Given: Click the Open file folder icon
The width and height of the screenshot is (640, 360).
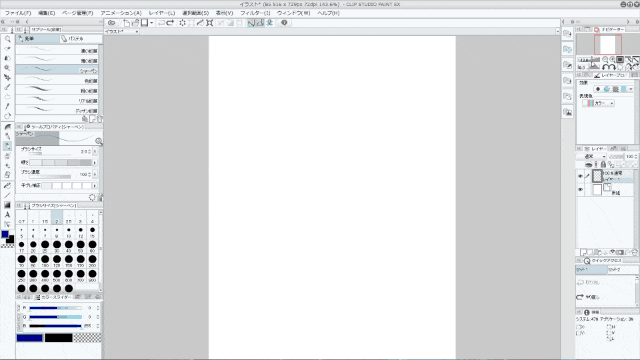Looking at the screenshot, I should (x=135, y=23).
